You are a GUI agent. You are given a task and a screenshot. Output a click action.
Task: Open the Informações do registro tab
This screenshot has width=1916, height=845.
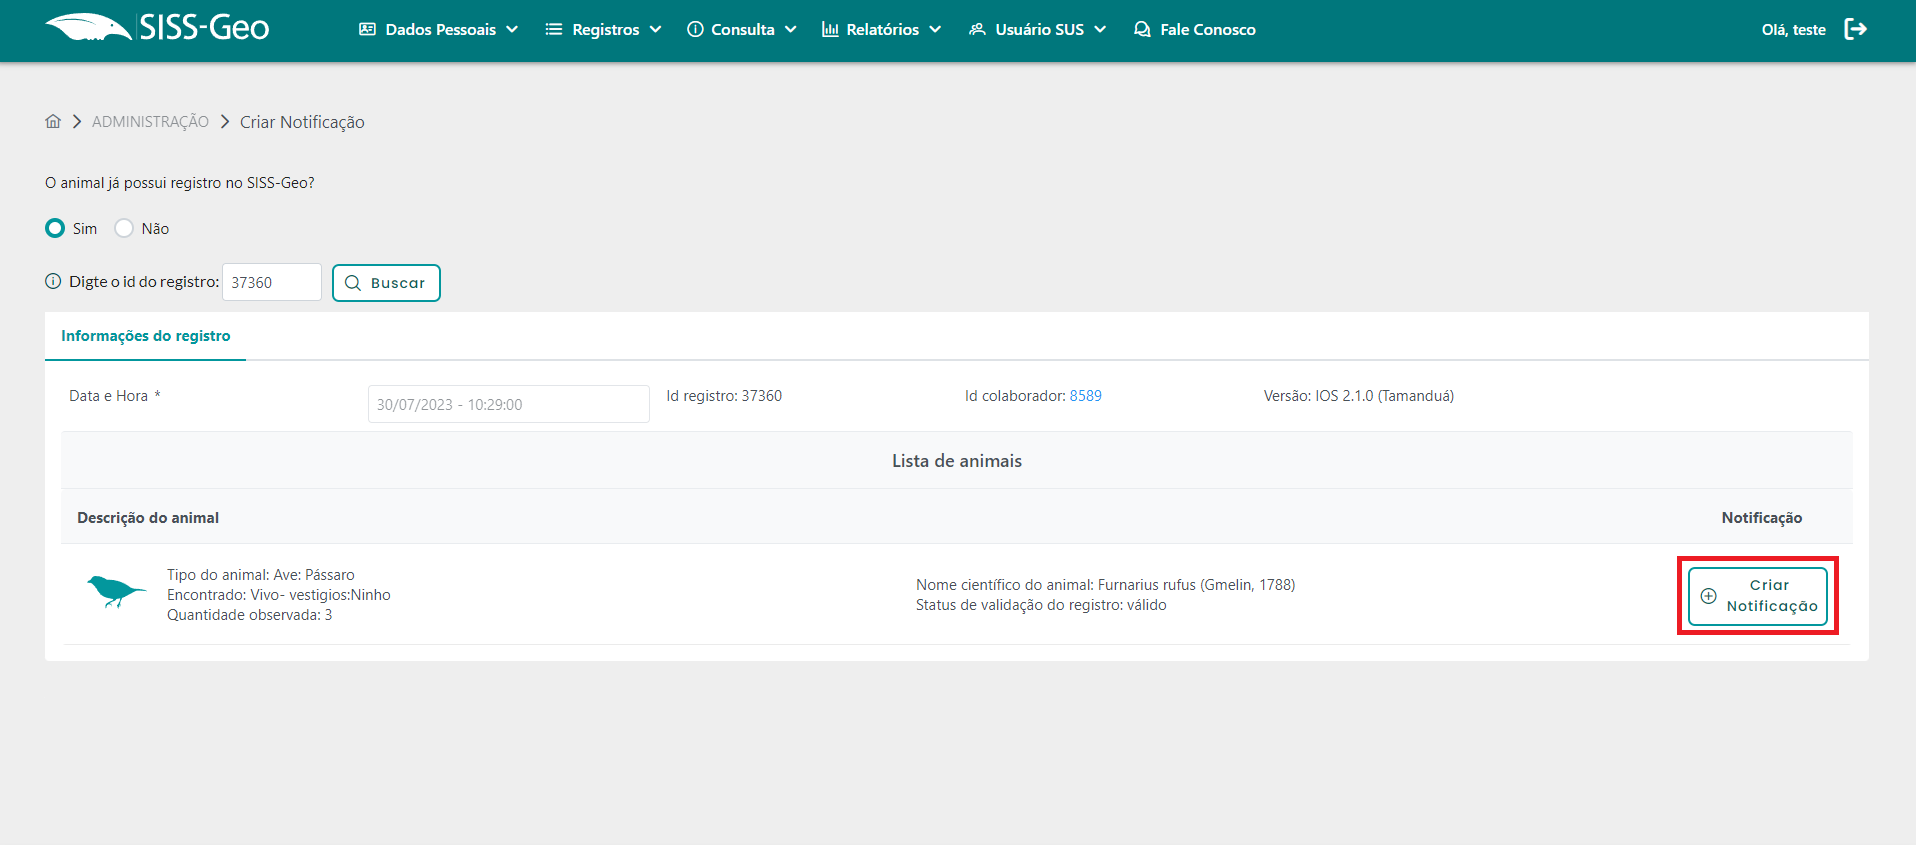point(146,336)
